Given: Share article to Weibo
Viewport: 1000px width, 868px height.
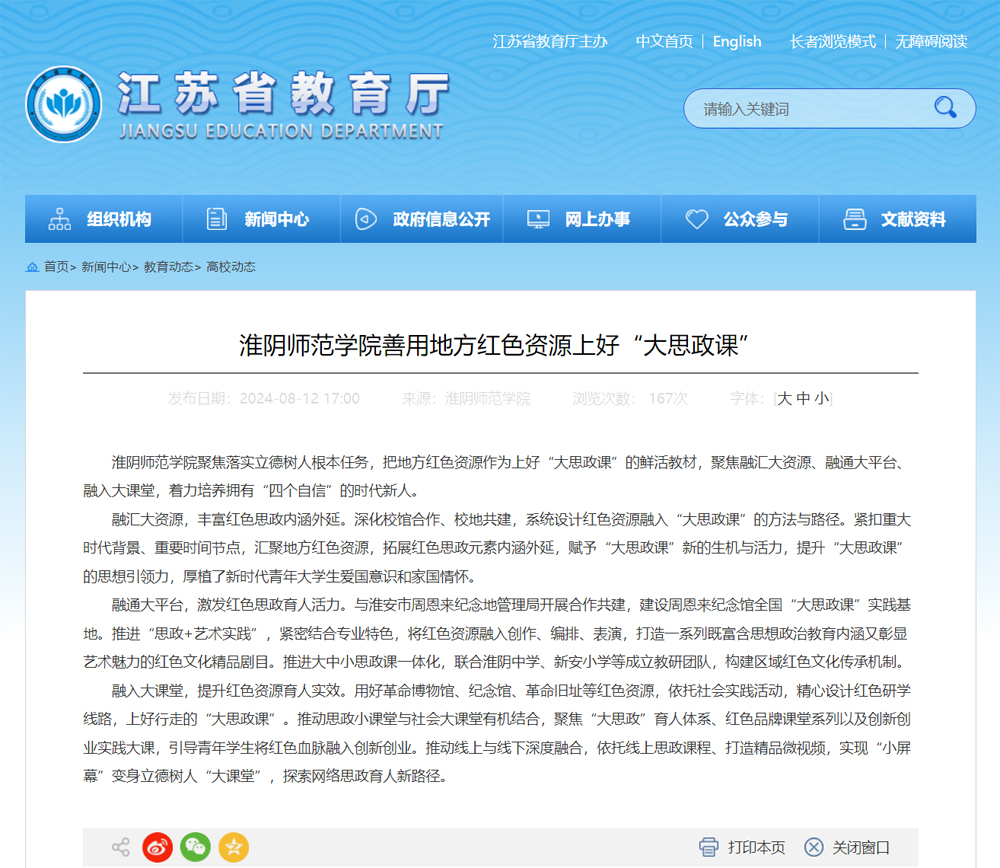Looking at the screenshot, I should point(158,847).
